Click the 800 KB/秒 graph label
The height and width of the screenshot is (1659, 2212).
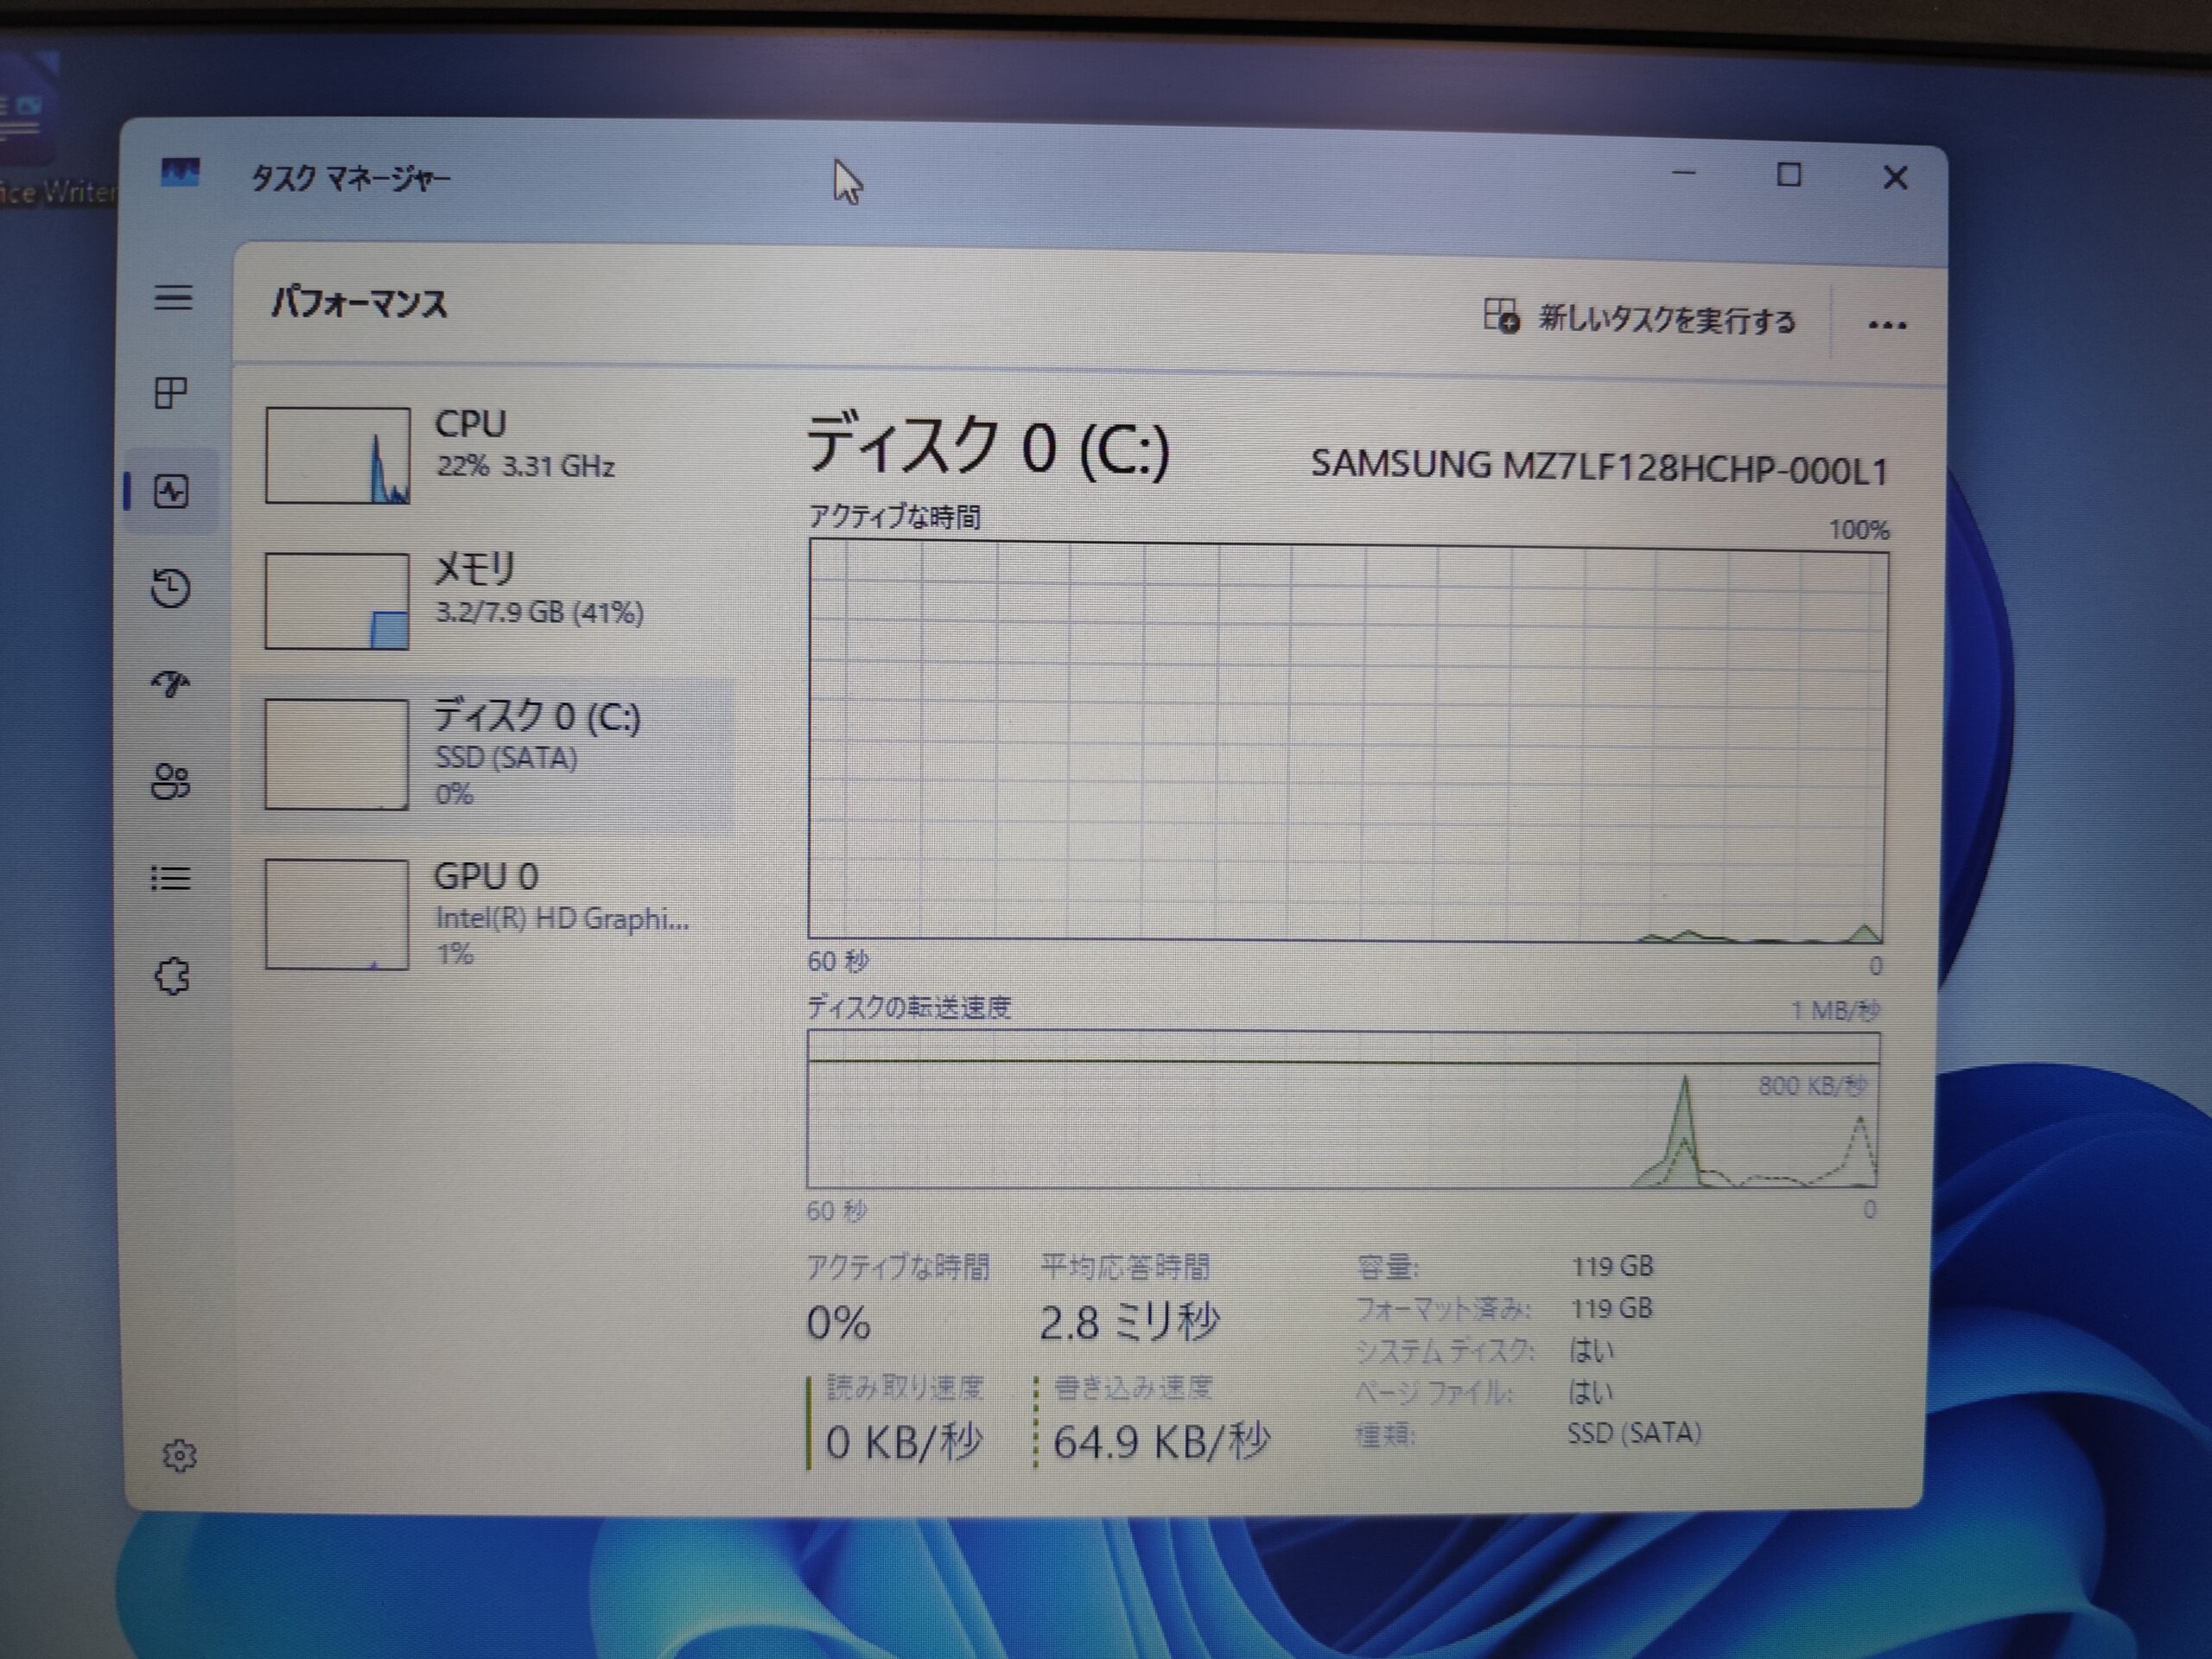tap(1812, 1085)
